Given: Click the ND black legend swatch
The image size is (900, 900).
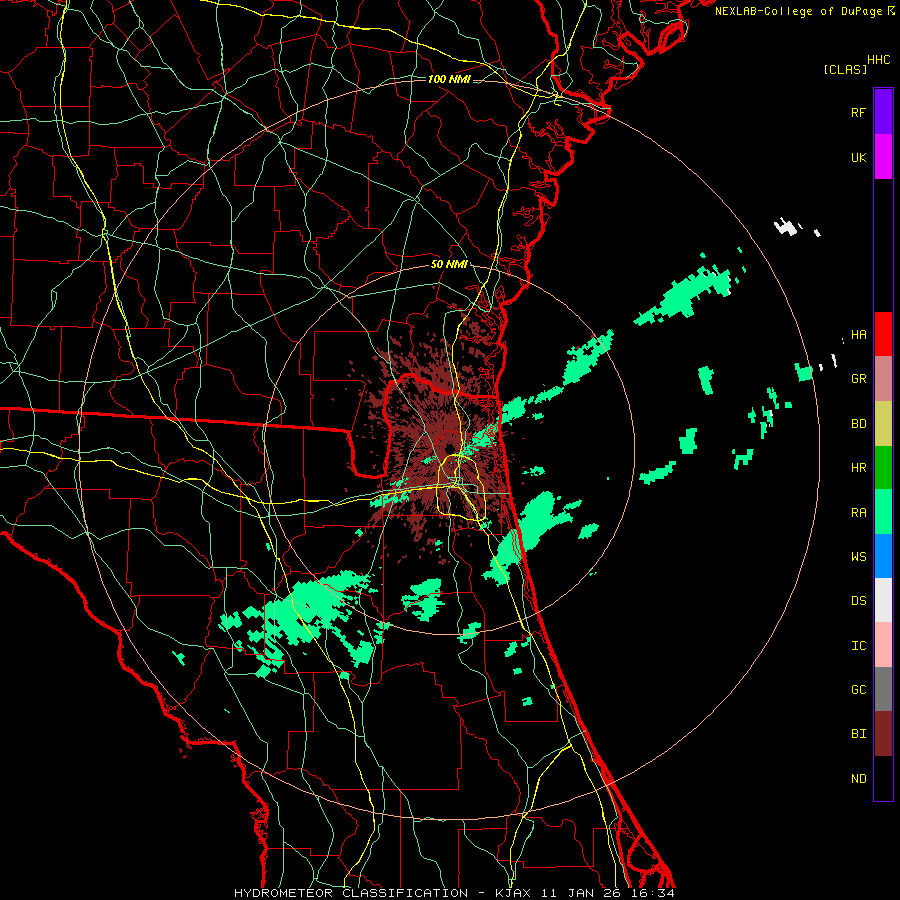Looking at the screenshot, I should pyautogui.click(x=883, y=778).
